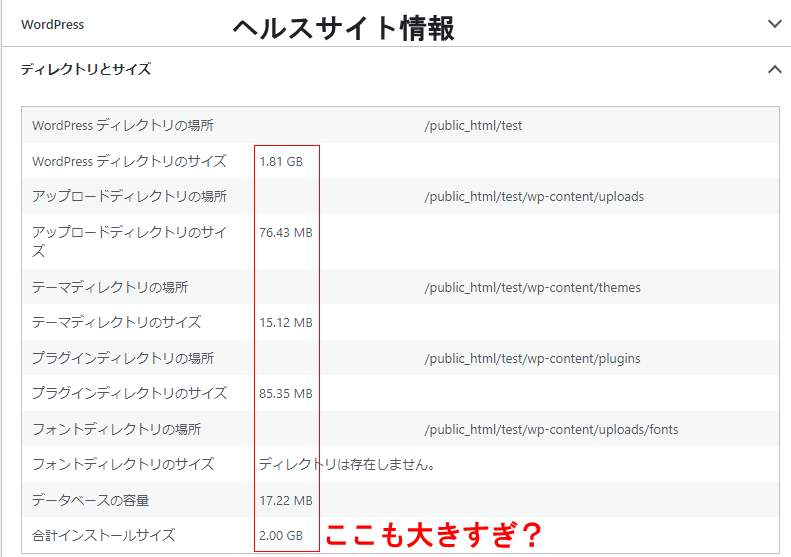Click the フォントディレクトリの場所 label
This screenshot has height=557, width=791.
pyautogui.click(x=117, y=429)
